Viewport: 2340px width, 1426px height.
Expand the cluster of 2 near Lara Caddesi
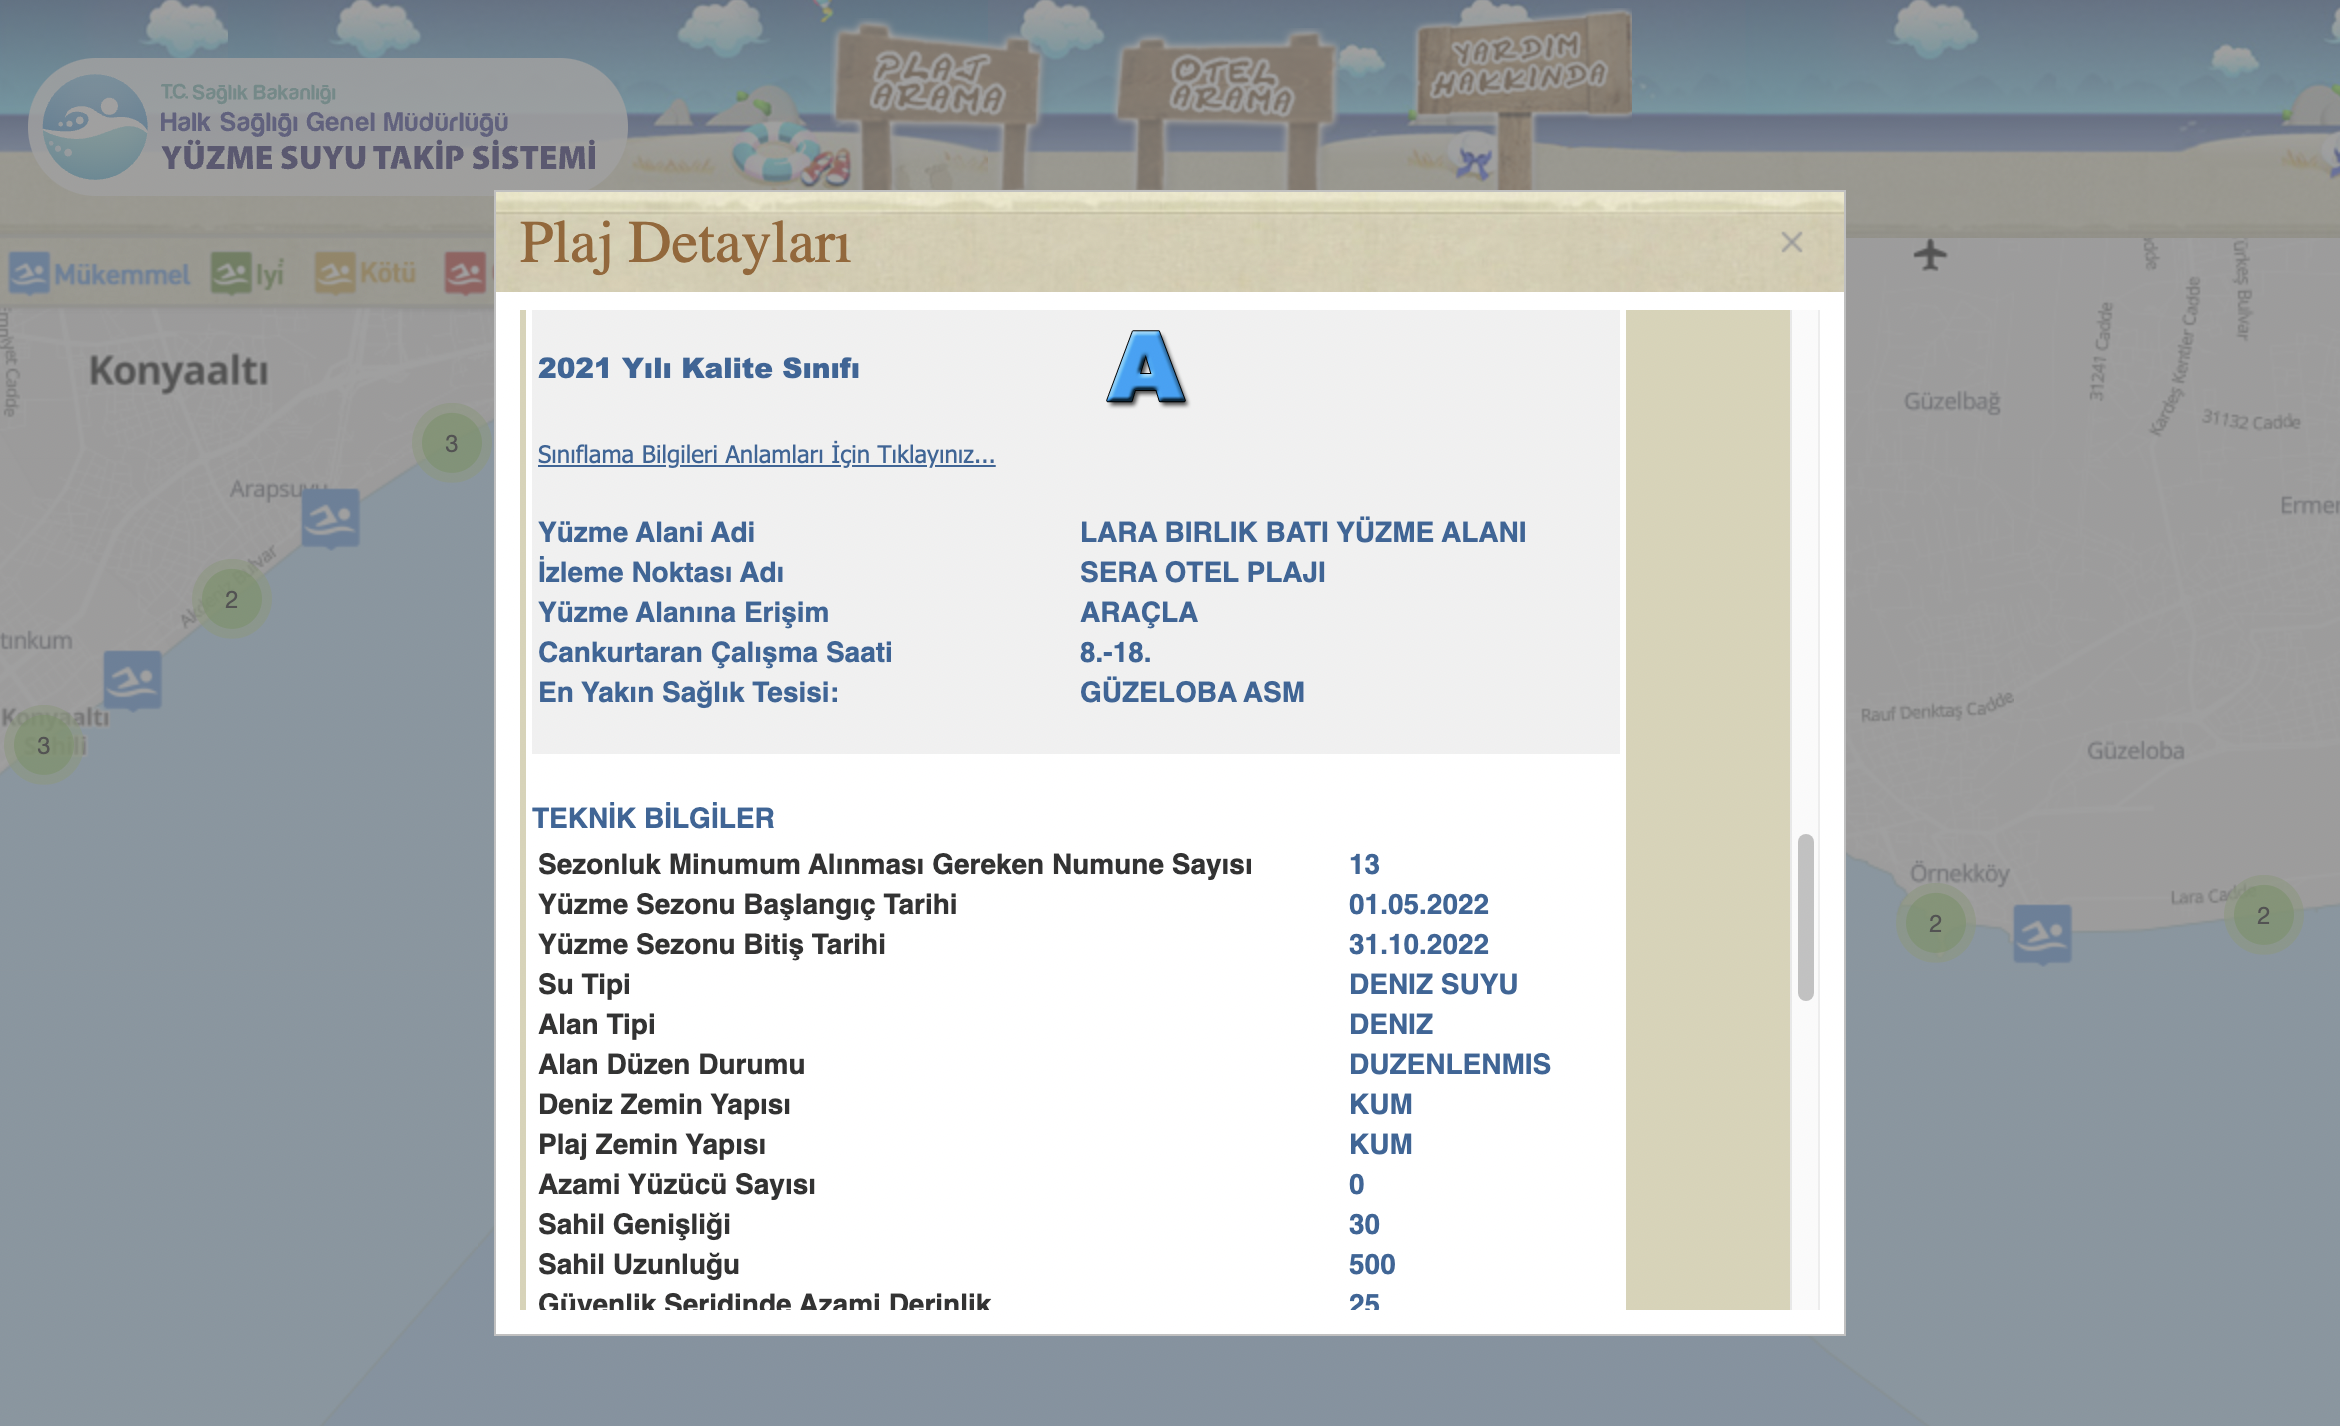2263,915
